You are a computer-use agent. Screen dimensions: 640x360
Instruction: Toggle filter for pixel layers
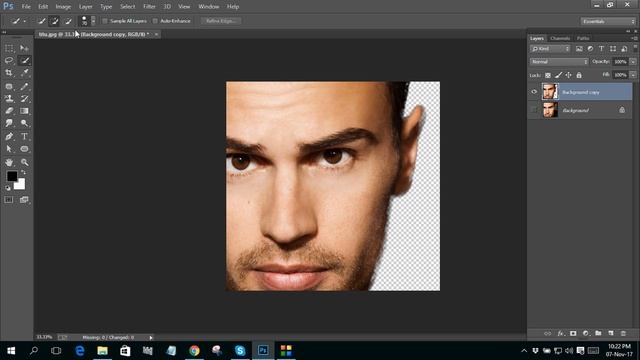coord(579,49)
